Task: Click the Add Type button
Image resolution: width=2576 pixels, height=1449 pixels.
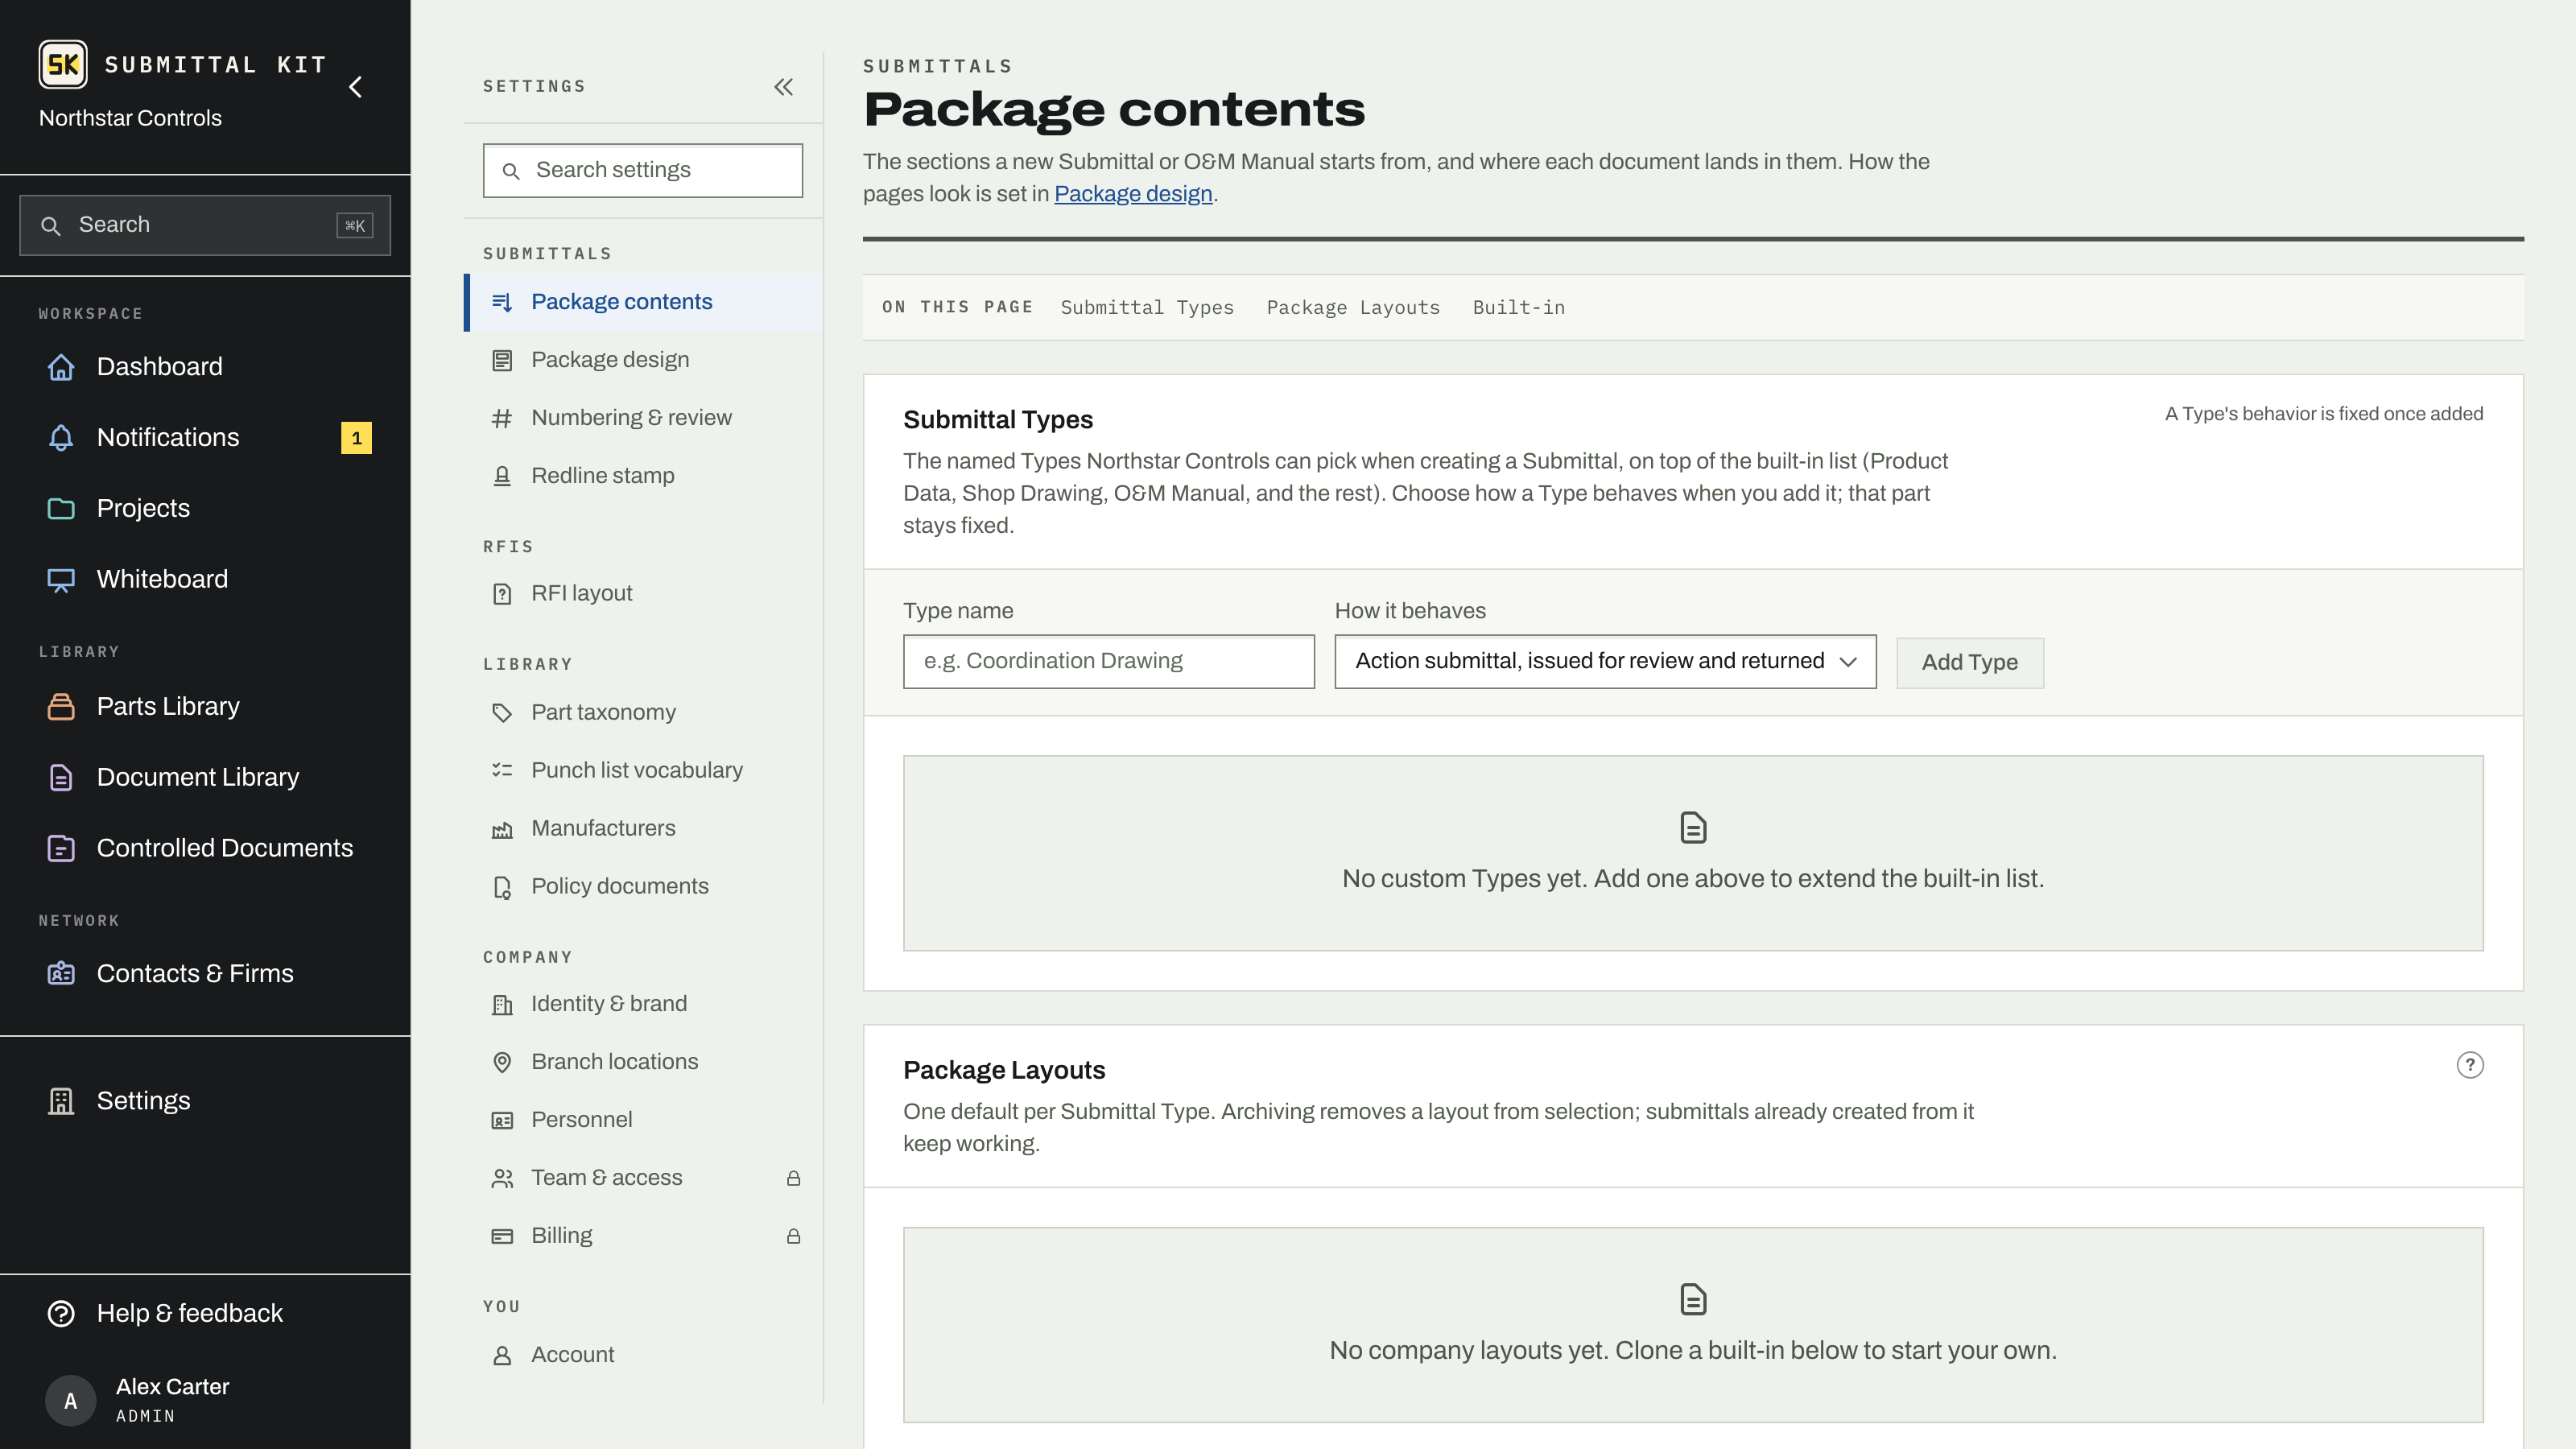Action: (1969, 663)
